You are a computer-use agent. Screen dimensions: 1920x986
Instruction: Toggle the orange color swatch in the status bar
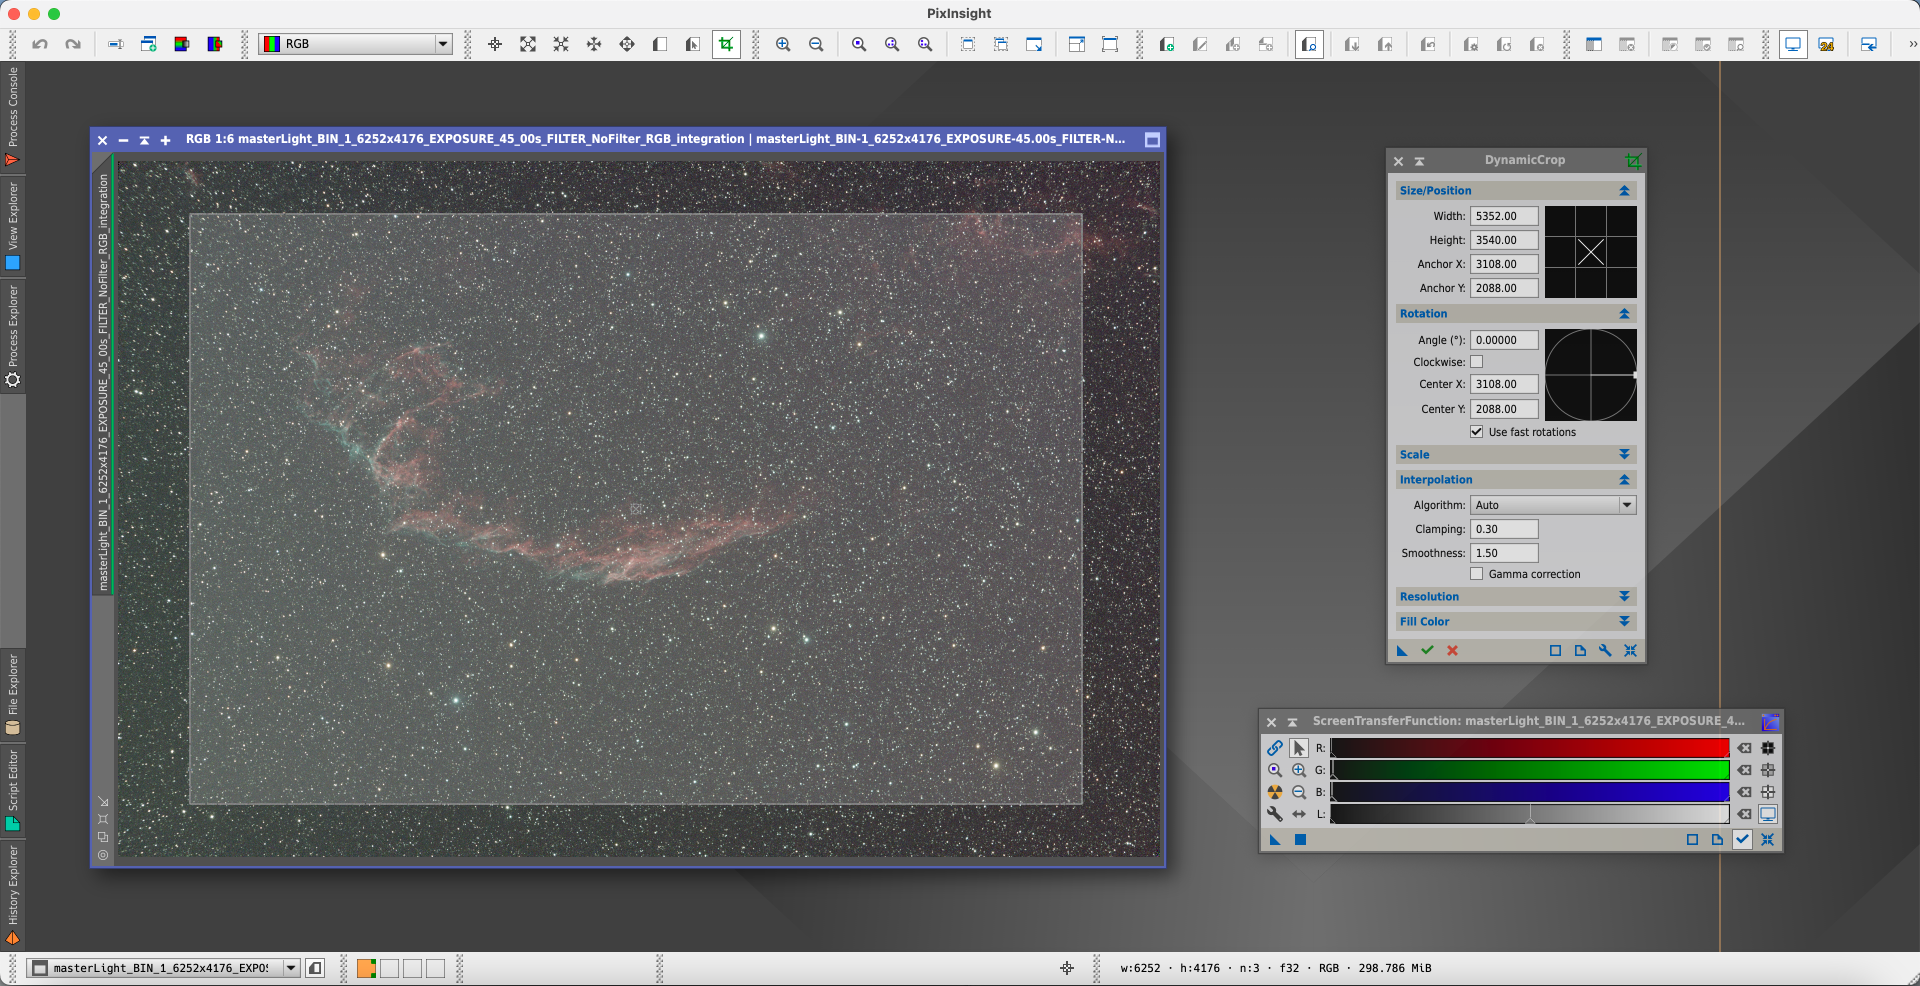click(x=366, y=968)
